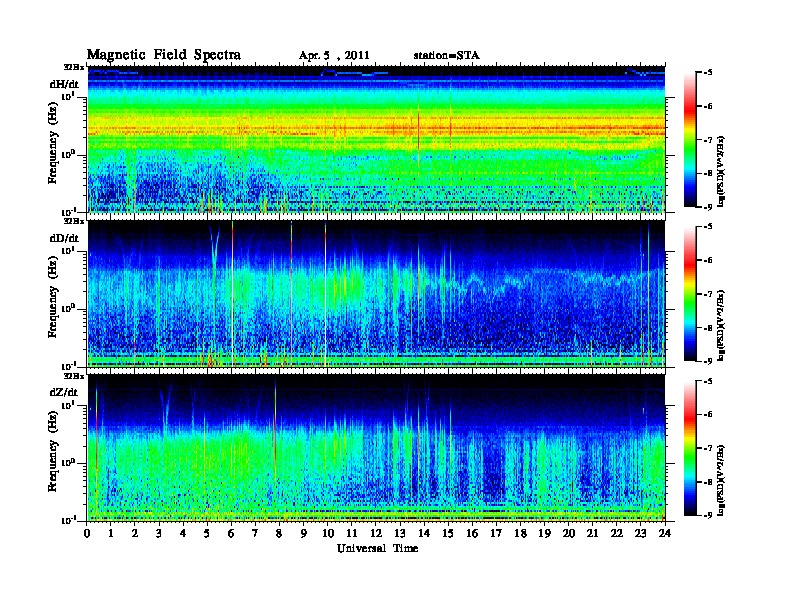This screenshot has width=792, height=612.
Task: Click the "-7" value on dD/dt color scale
Action: pyautogui.click(x=707, y=294)
